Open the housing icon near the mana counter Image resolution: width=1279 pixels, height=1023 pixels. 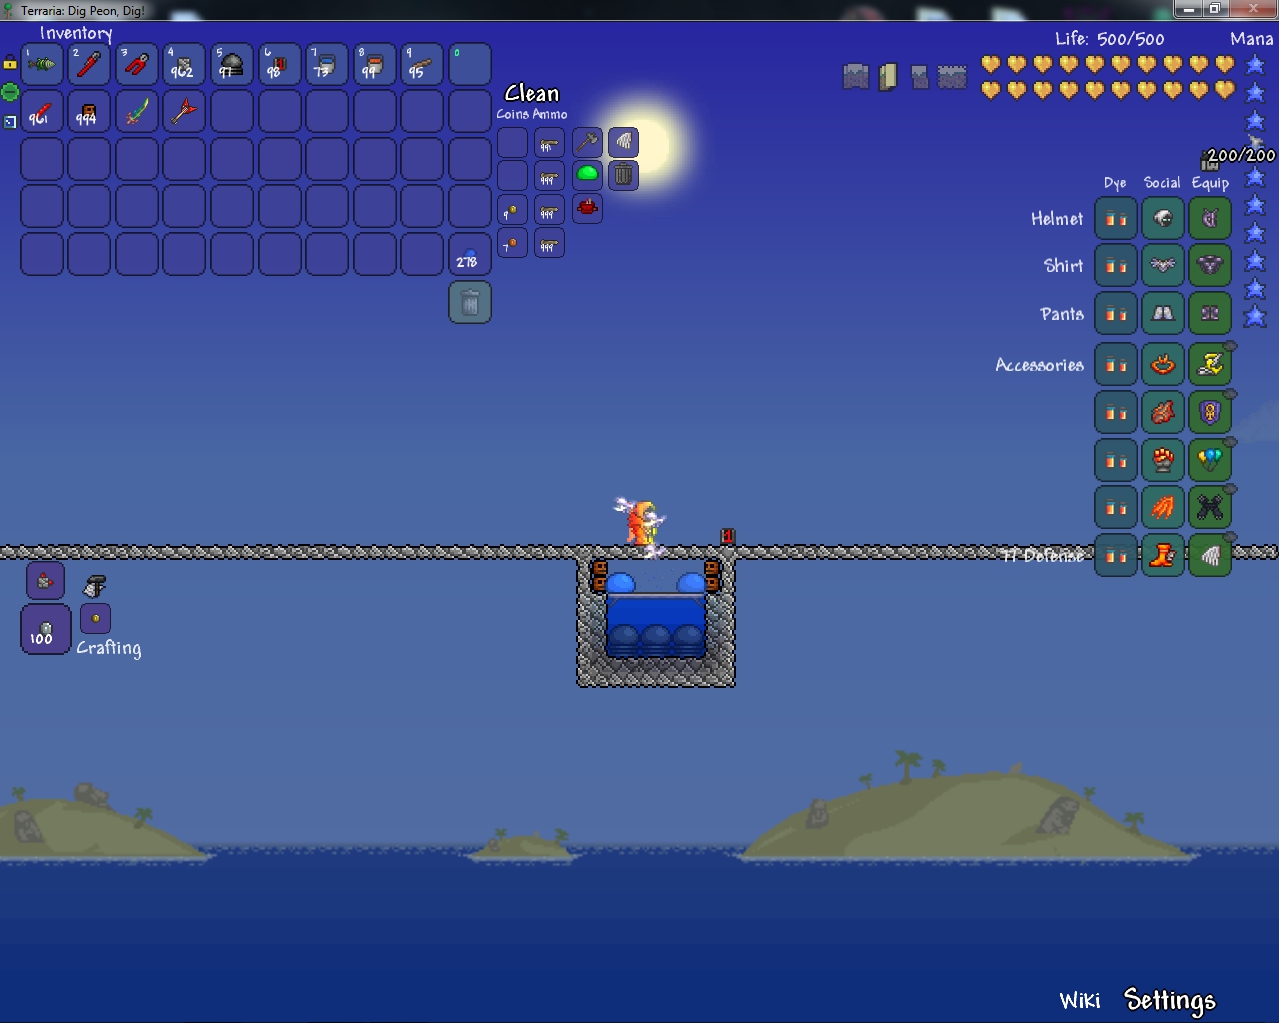(1209, 162)
